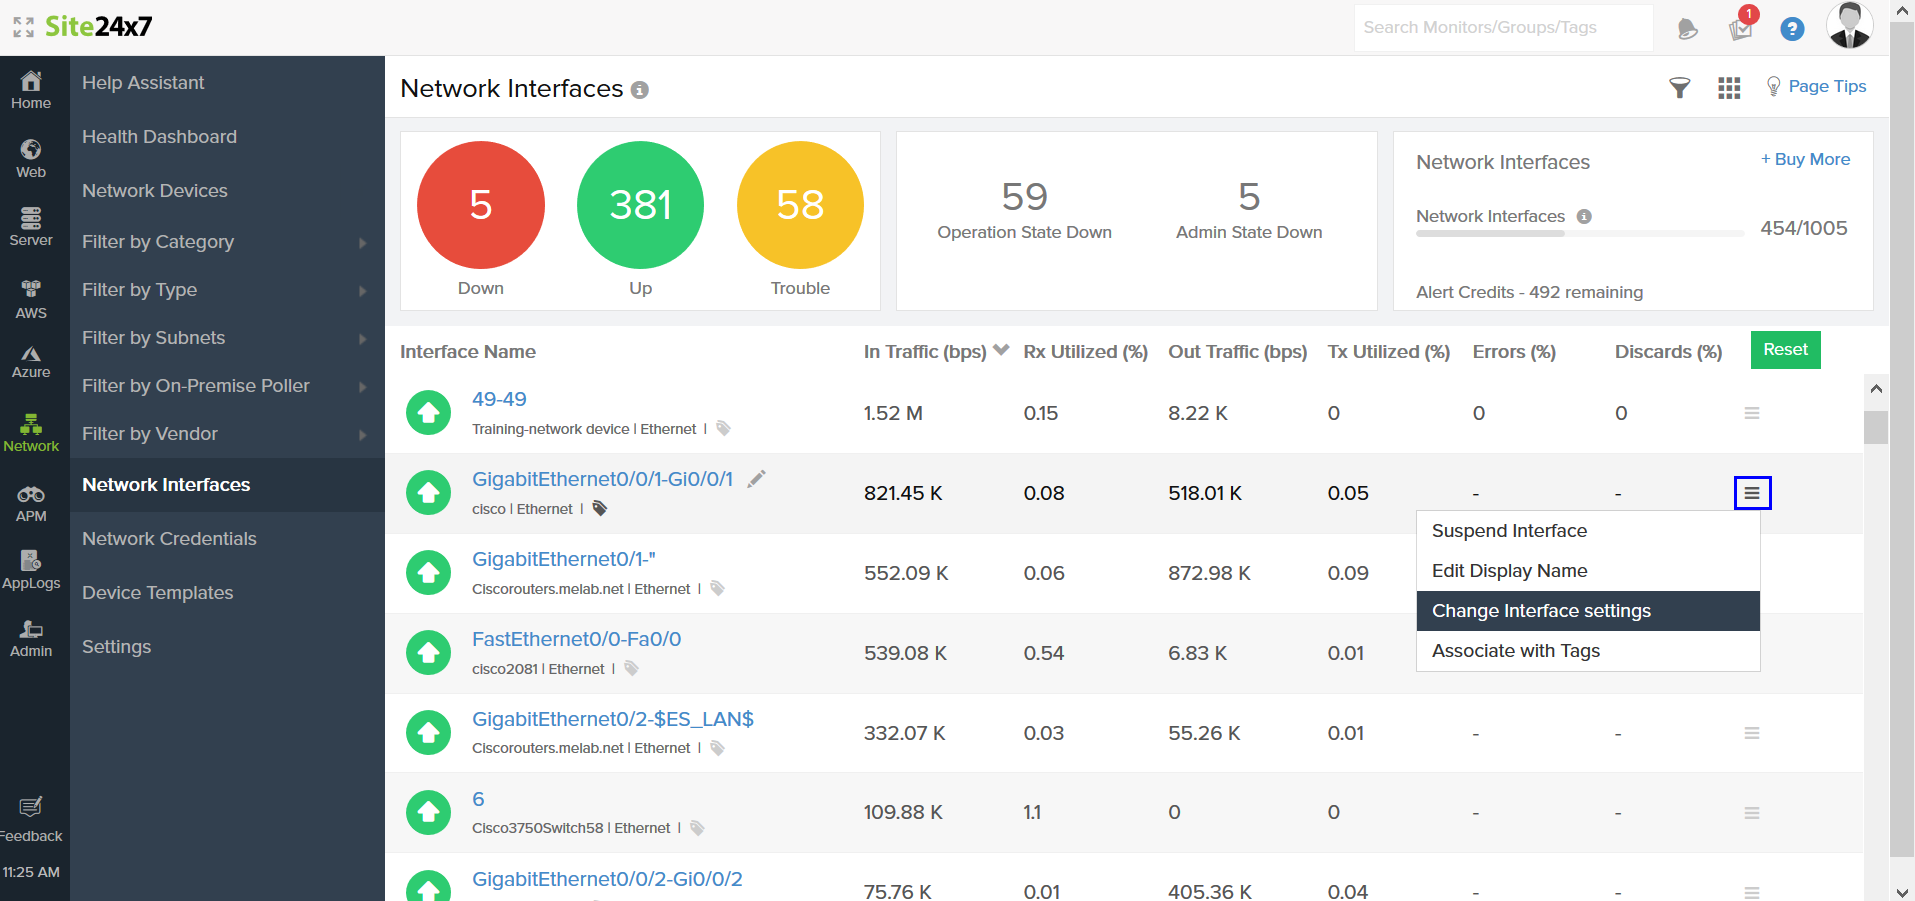The height and width of the screenshot is (901, 1915).
Task: Expand Filter by Vendor submenu
Action: coord(363,435)
